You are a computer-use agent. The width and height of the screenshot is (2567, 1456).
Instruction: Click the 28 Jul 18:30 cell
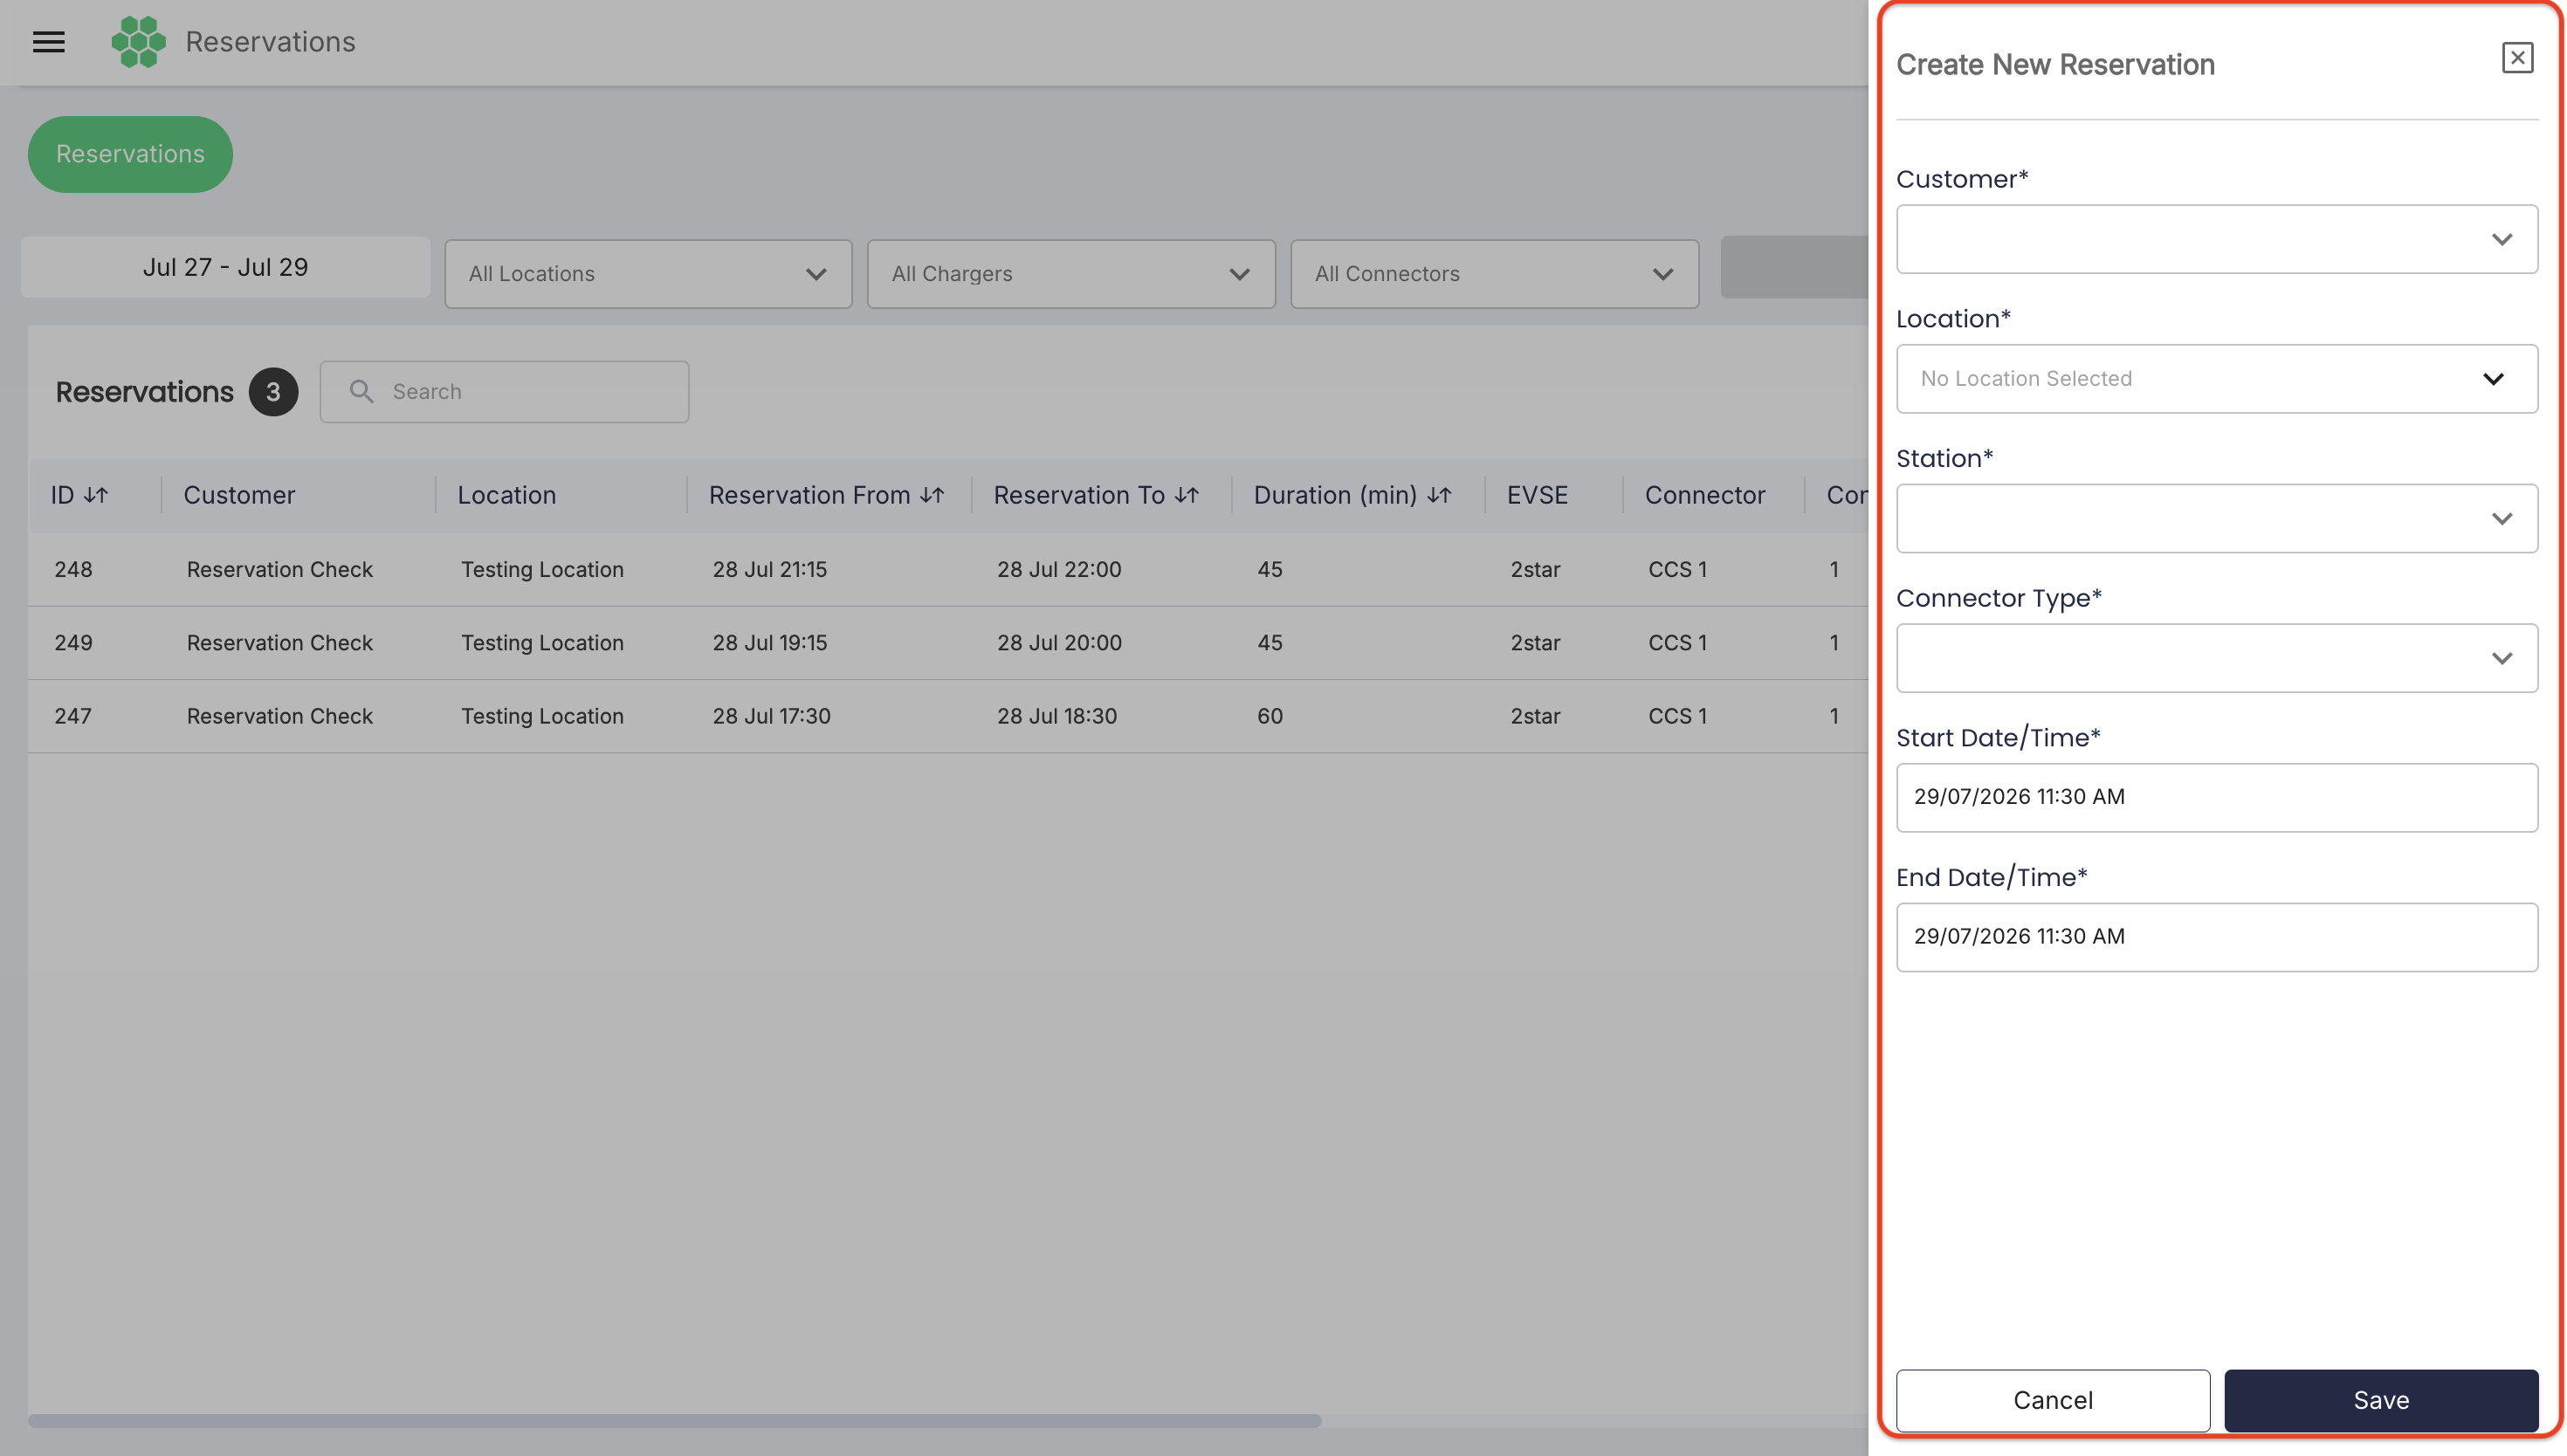1056,716
